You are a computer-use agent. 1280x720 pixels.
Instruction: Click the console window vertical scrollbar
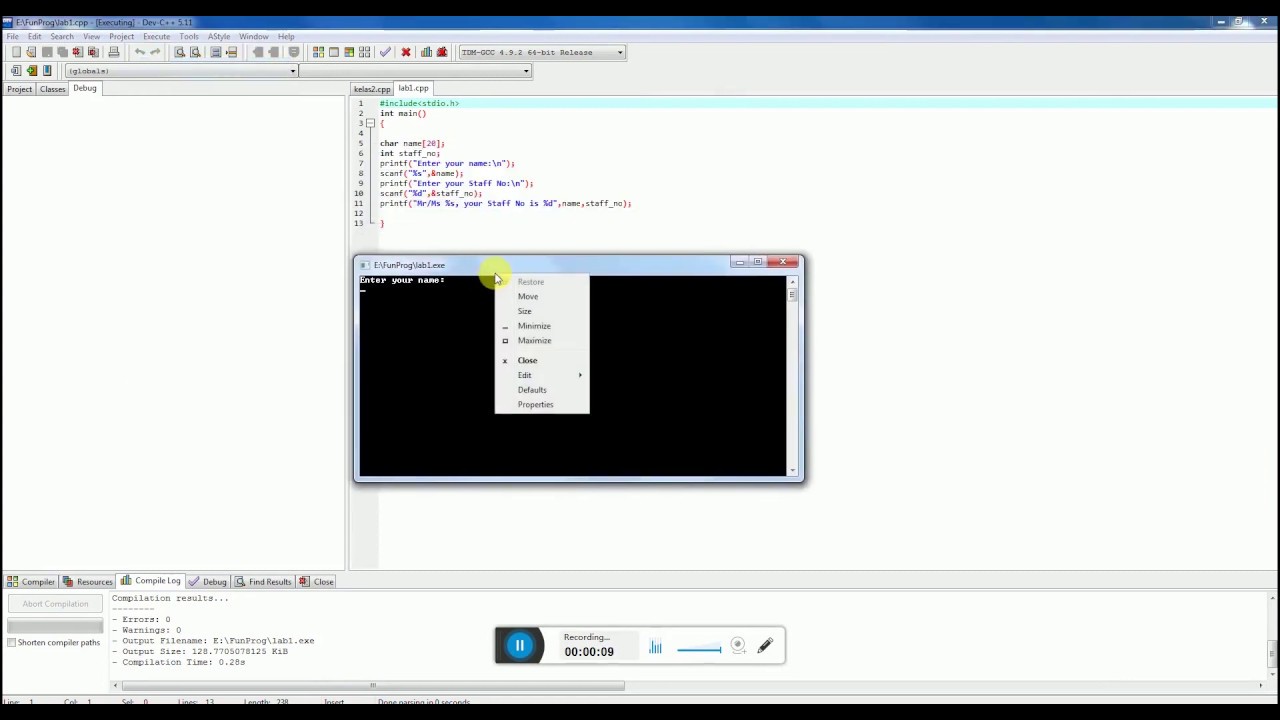[792, 375]
